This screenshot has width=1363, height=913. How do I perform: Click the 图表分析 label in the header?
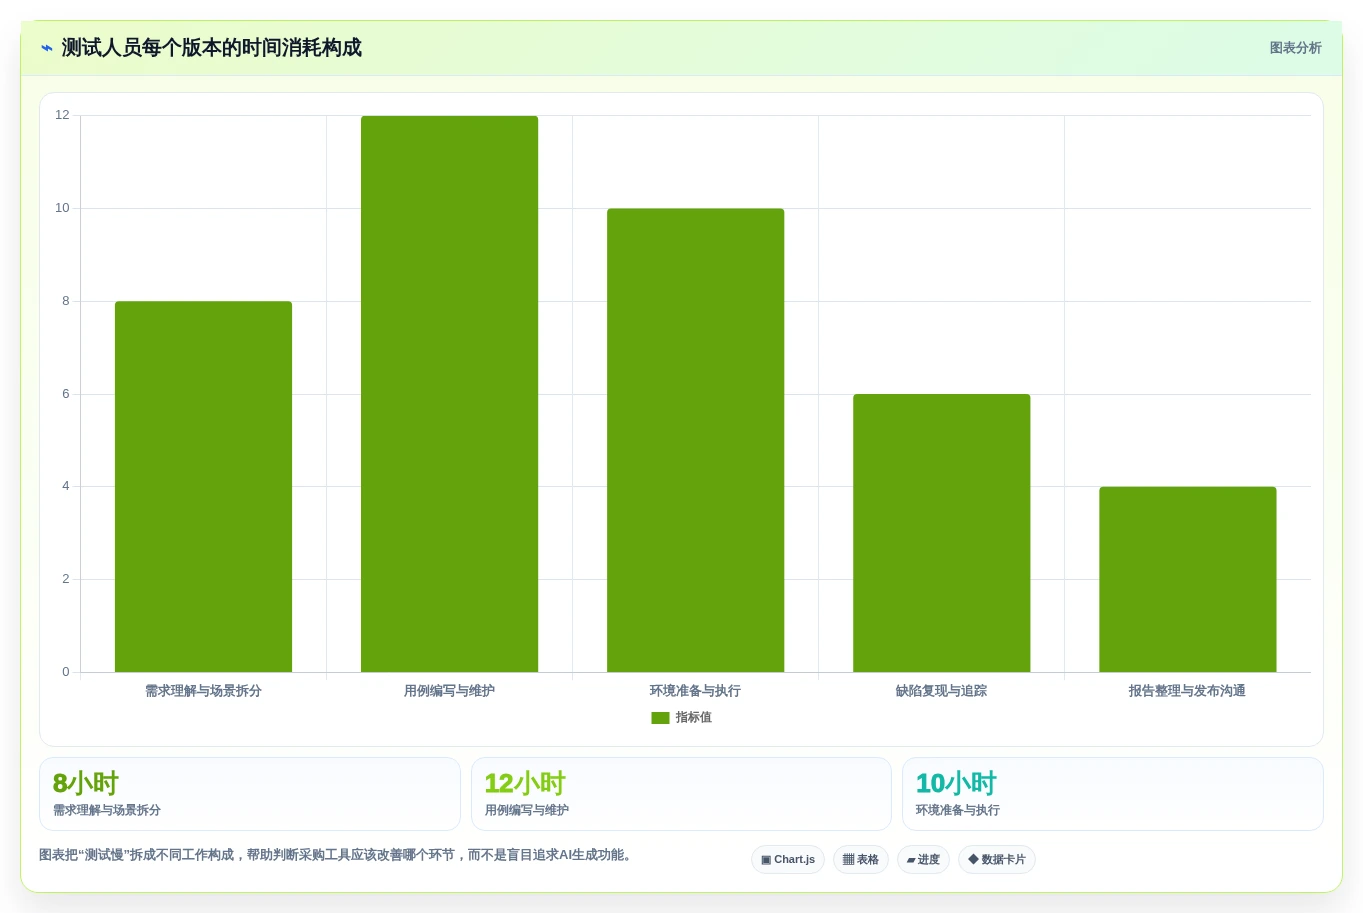1295,48
